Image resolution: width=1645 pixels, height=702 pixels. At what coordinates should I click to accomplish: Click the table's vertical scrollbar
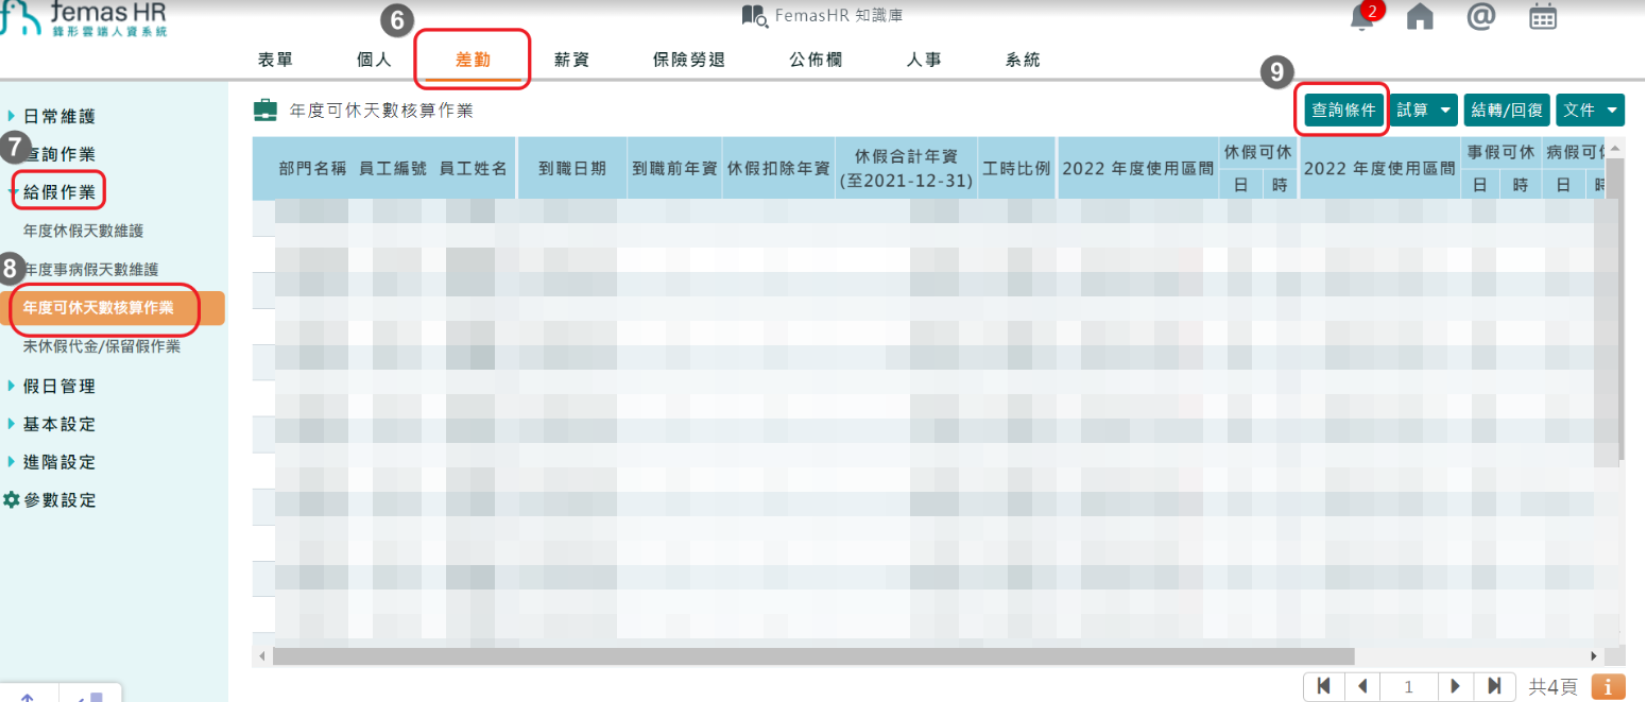click(1614, 311)
